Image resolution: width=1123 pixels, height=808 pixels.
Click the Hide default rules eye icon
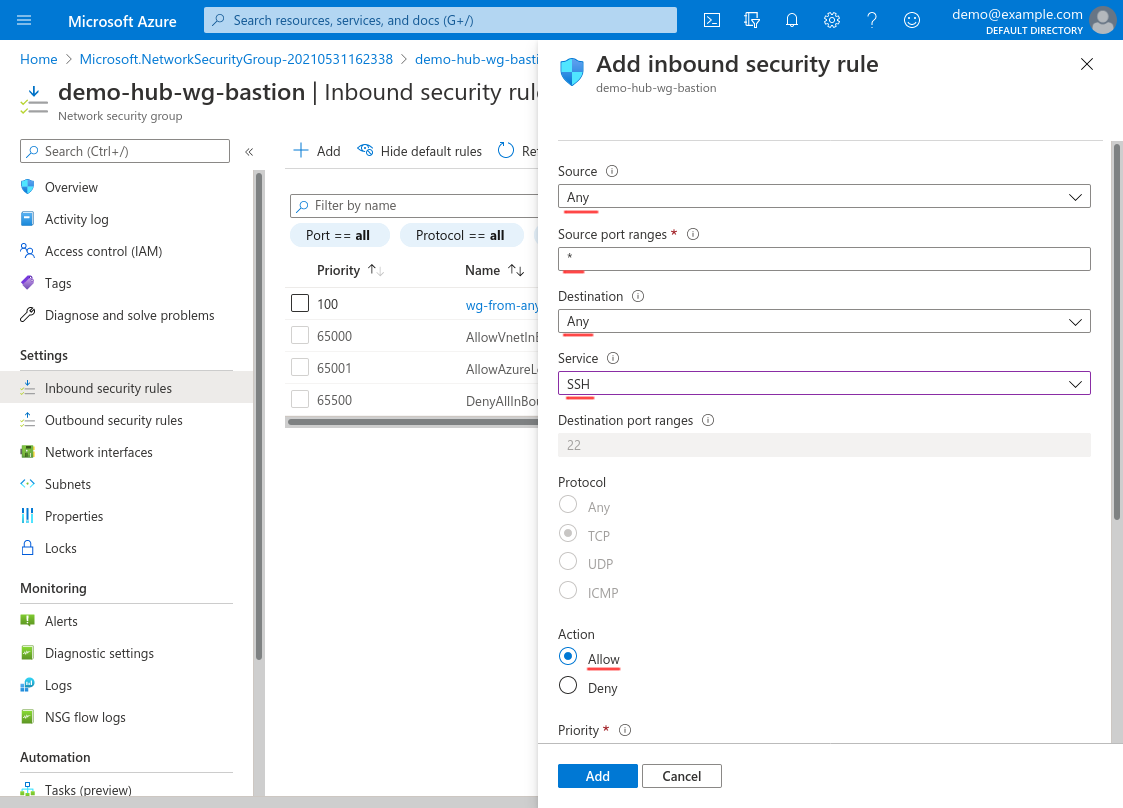(x=365, y=150)
